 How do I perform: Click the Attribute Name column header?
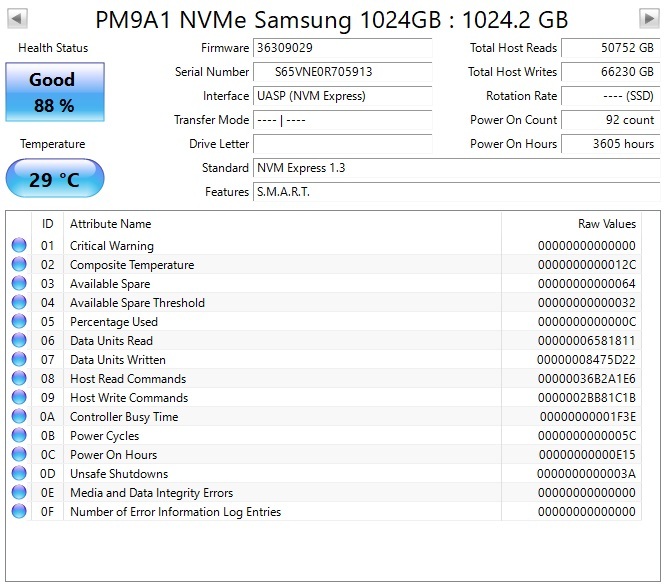pyautogui.click(x=282, y=224)
